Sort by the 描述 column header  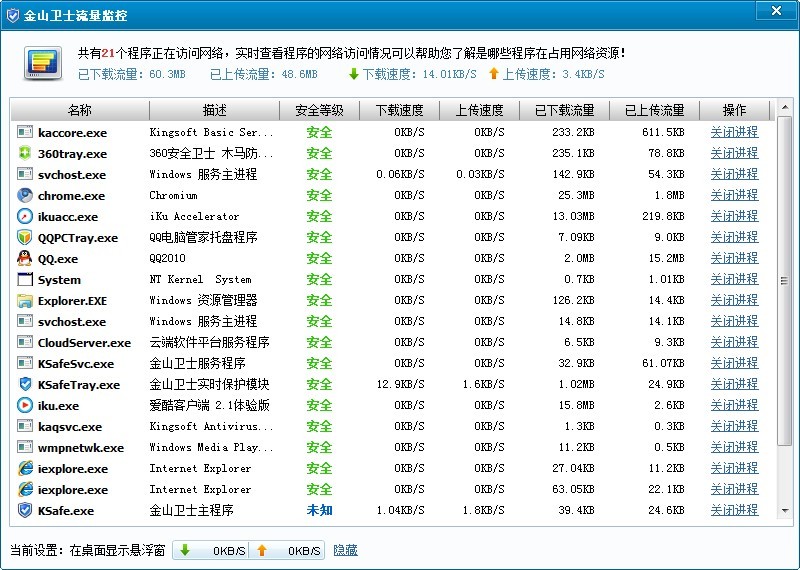[214, 110]
